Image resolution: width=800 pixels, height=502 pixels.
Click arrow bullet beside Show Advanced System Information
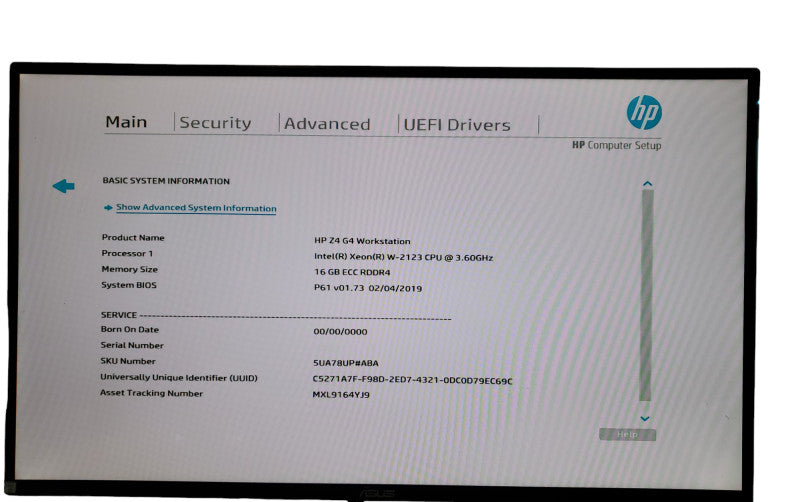pyautogui.click(x=108, y=208)
